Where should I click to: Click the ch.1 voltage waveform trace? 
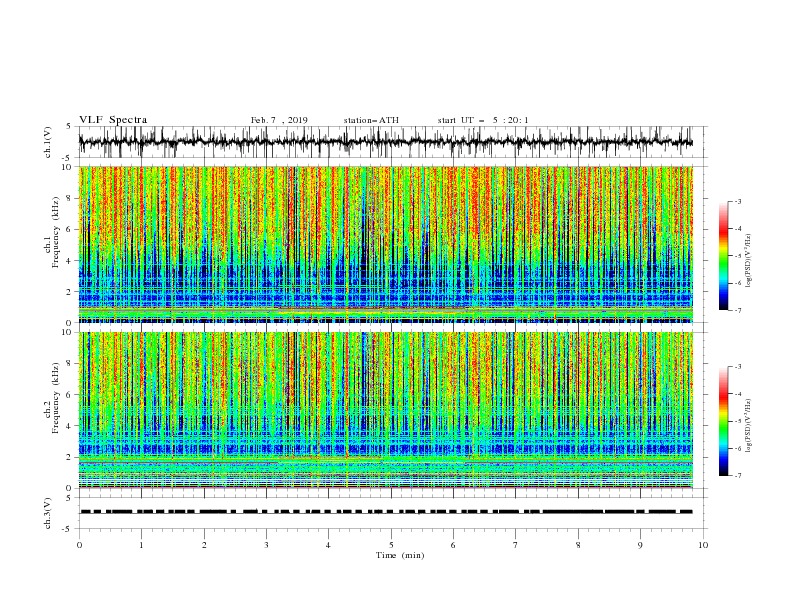[x=385, y=142]
